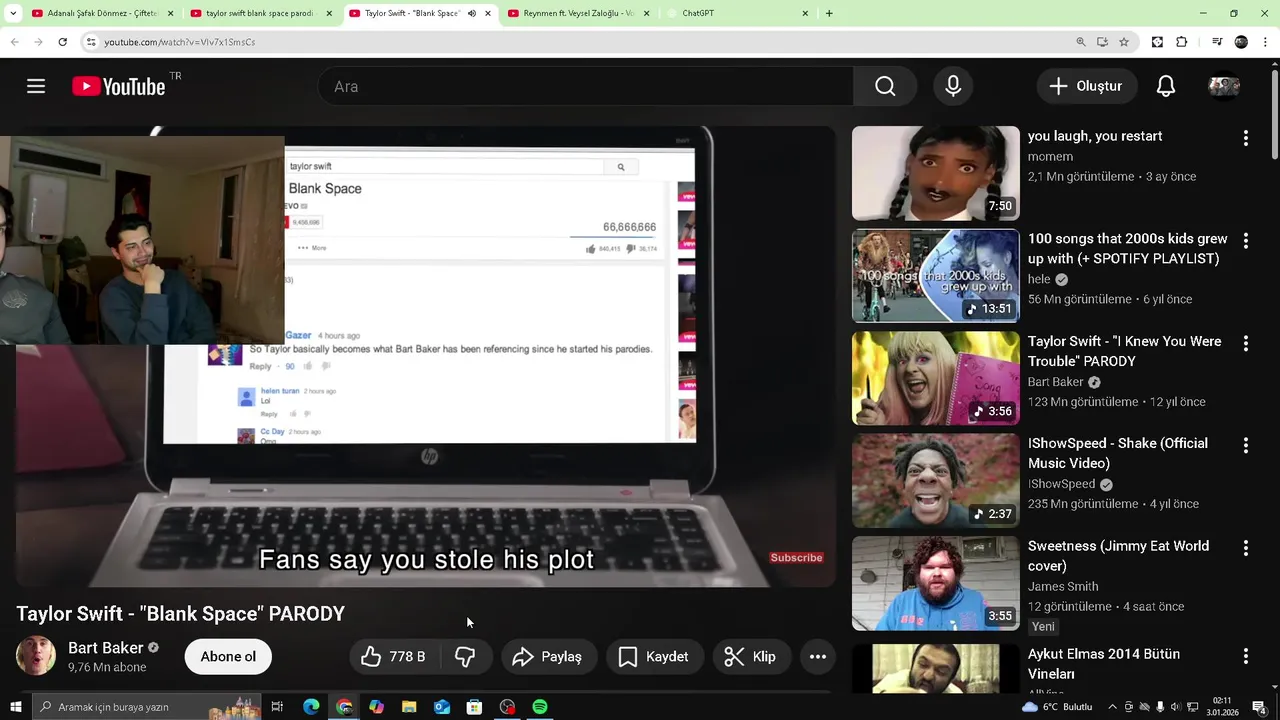Screen dimensions: 1280x720
Task: Reload the current page
Action: pos(62,42)
